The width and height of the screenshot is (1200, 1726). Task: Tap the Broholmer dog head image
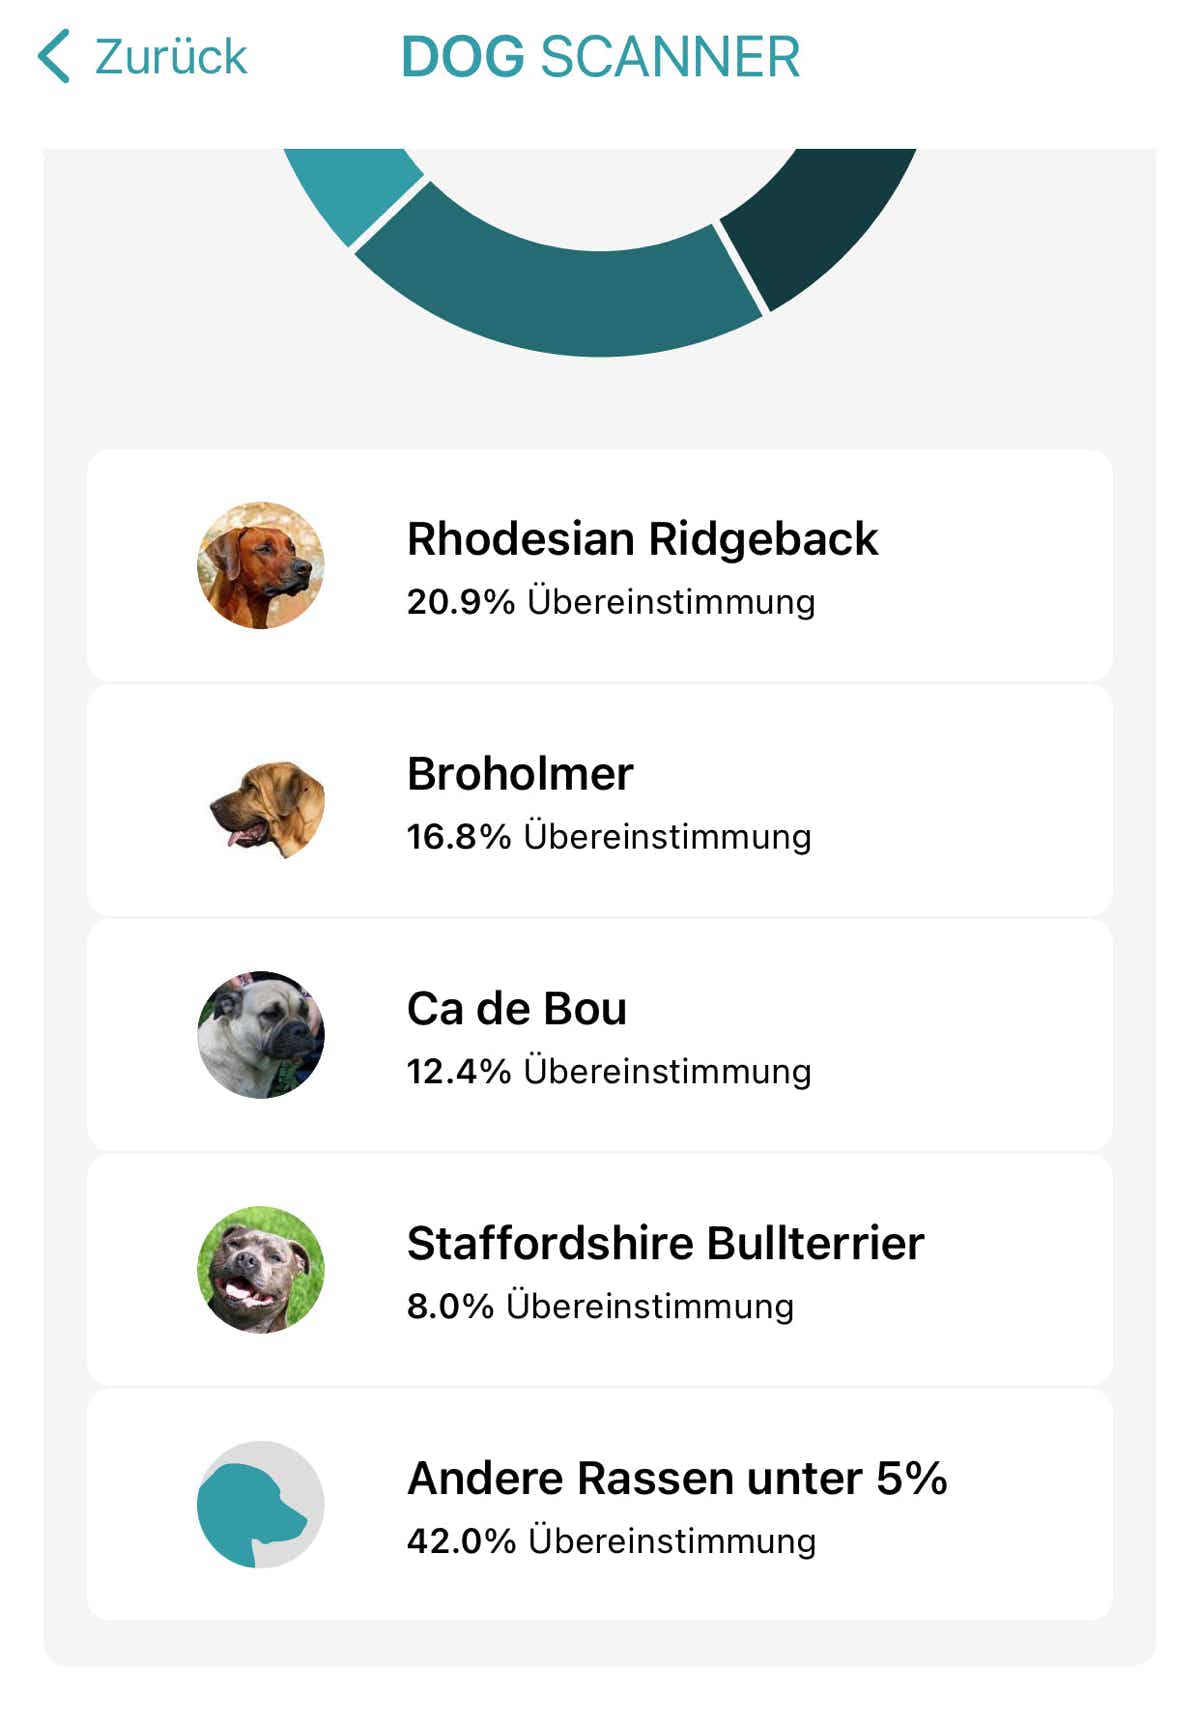[x=268, y=808]
